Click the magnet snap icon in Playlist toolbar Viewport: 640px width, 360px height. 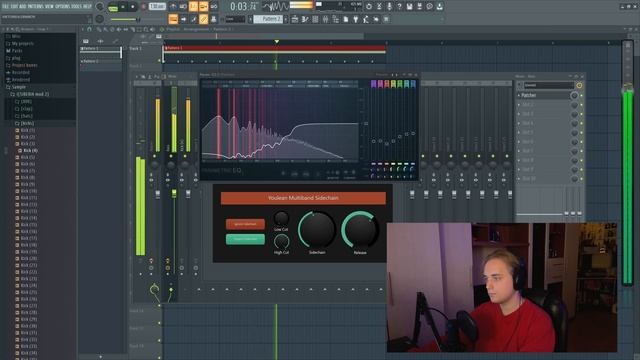pos(89,29)
